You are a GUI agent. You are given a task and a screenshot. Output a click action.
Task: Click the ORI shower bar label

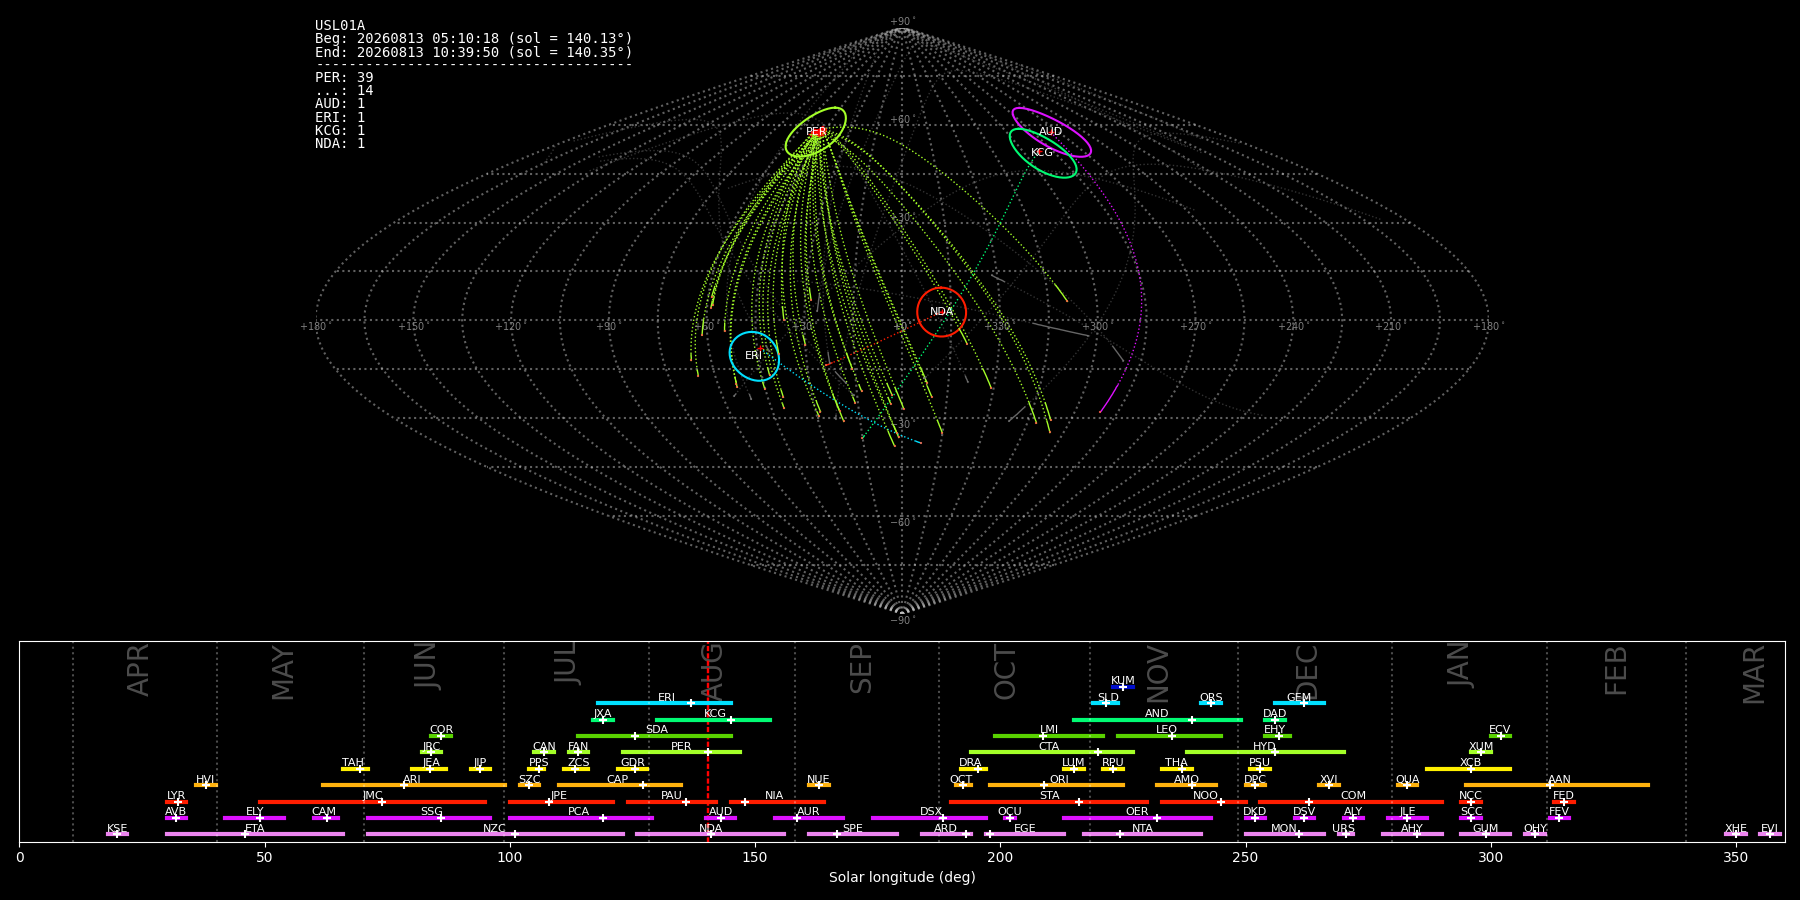[x=1059, y=780]
